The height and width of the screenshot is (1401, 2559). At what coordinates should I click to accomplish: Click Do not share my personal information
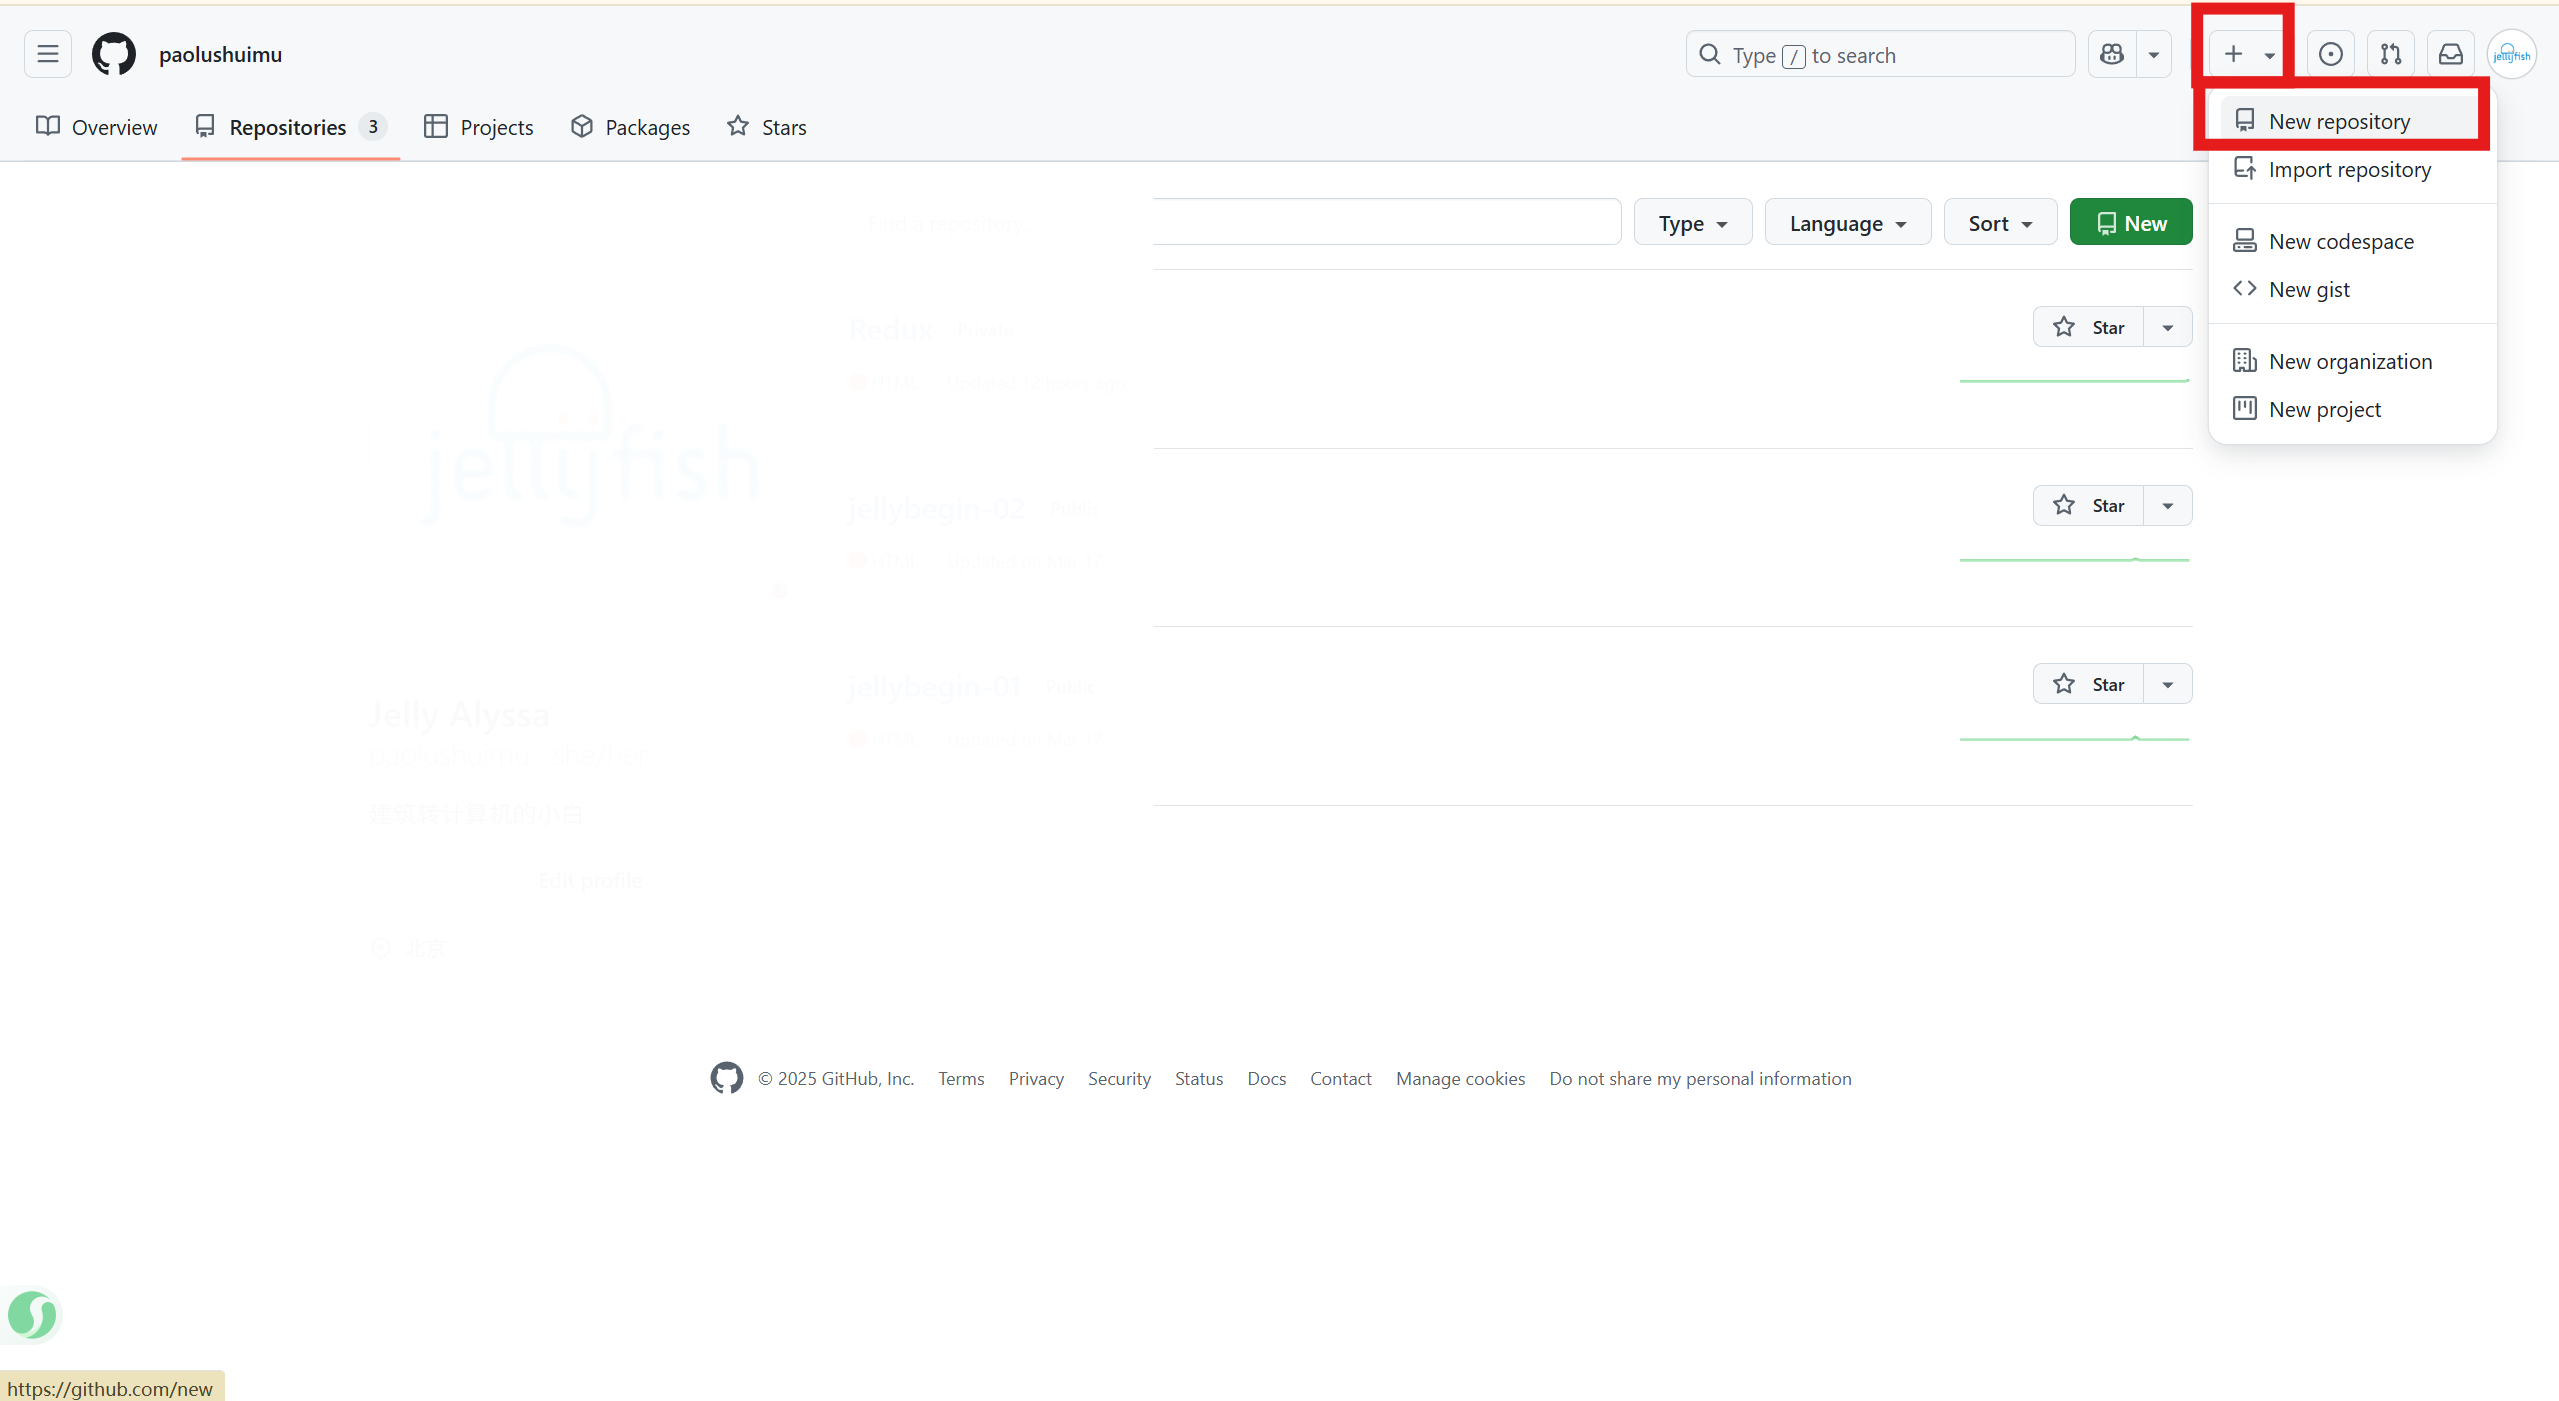pyautogui.click(x=1700, y=1079)
